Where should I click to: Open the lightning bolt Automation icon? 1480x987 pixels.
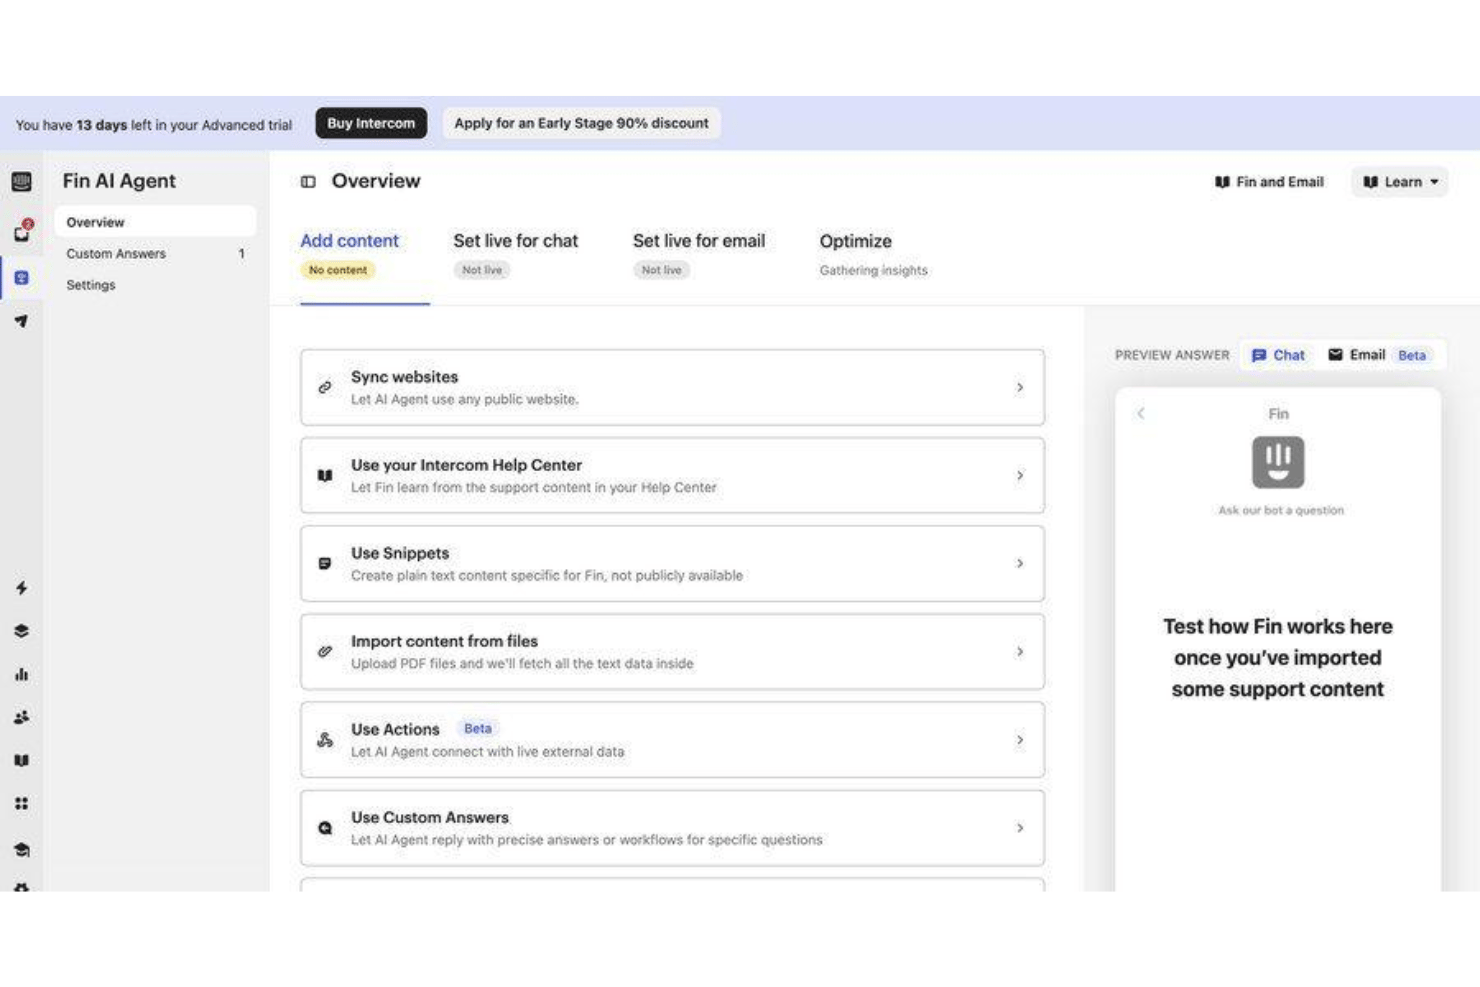click(21, 588)
